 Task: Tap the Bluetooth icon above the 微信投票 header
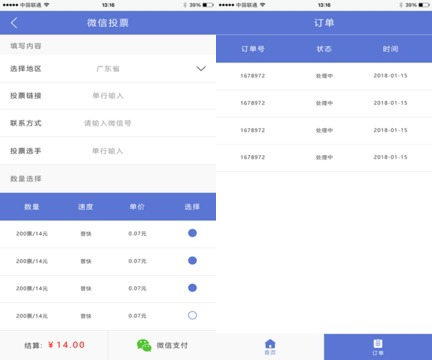(185, 5)
